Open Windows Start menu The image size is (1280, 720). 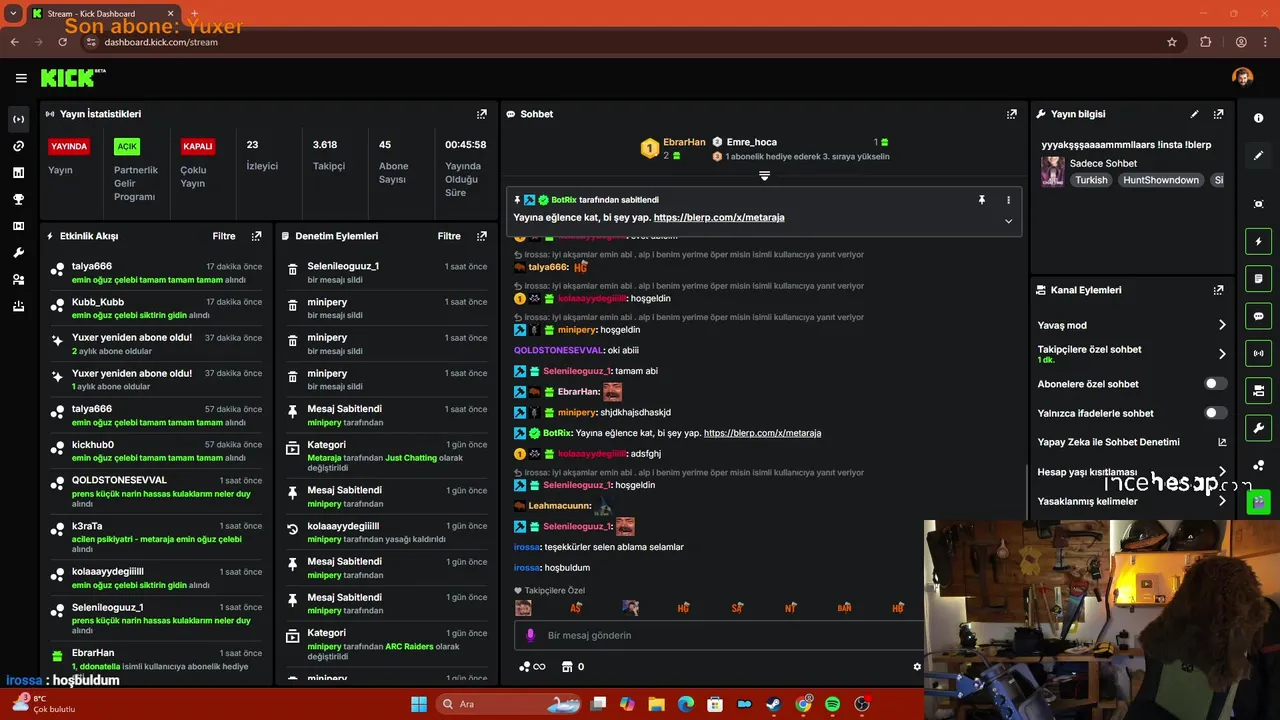419,704
